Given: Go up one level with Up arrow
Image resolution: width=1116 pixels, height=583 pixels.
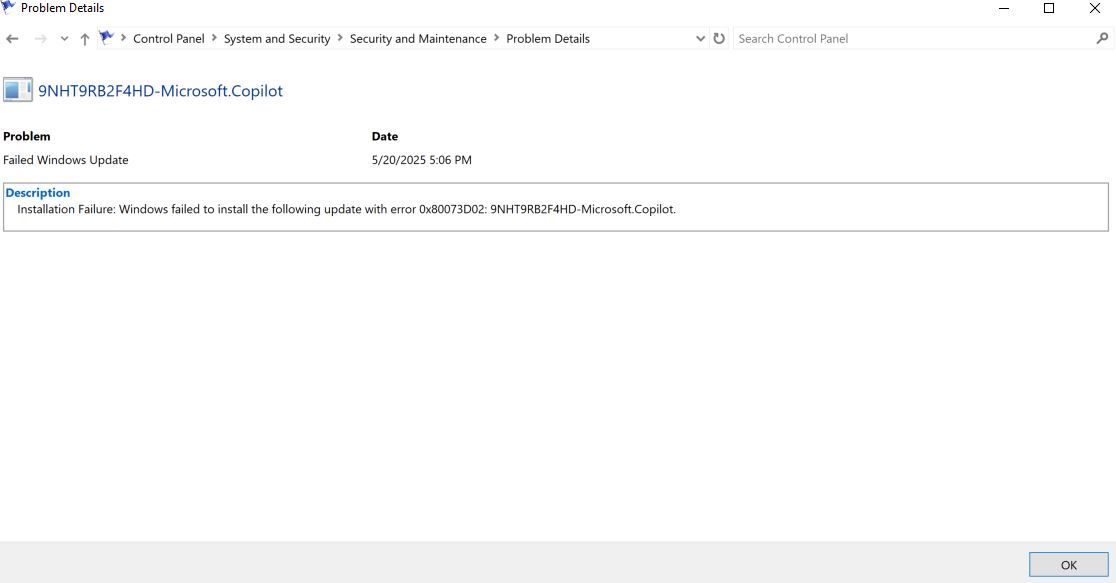Looking at the screenshot, I should (x=85, y=39).
